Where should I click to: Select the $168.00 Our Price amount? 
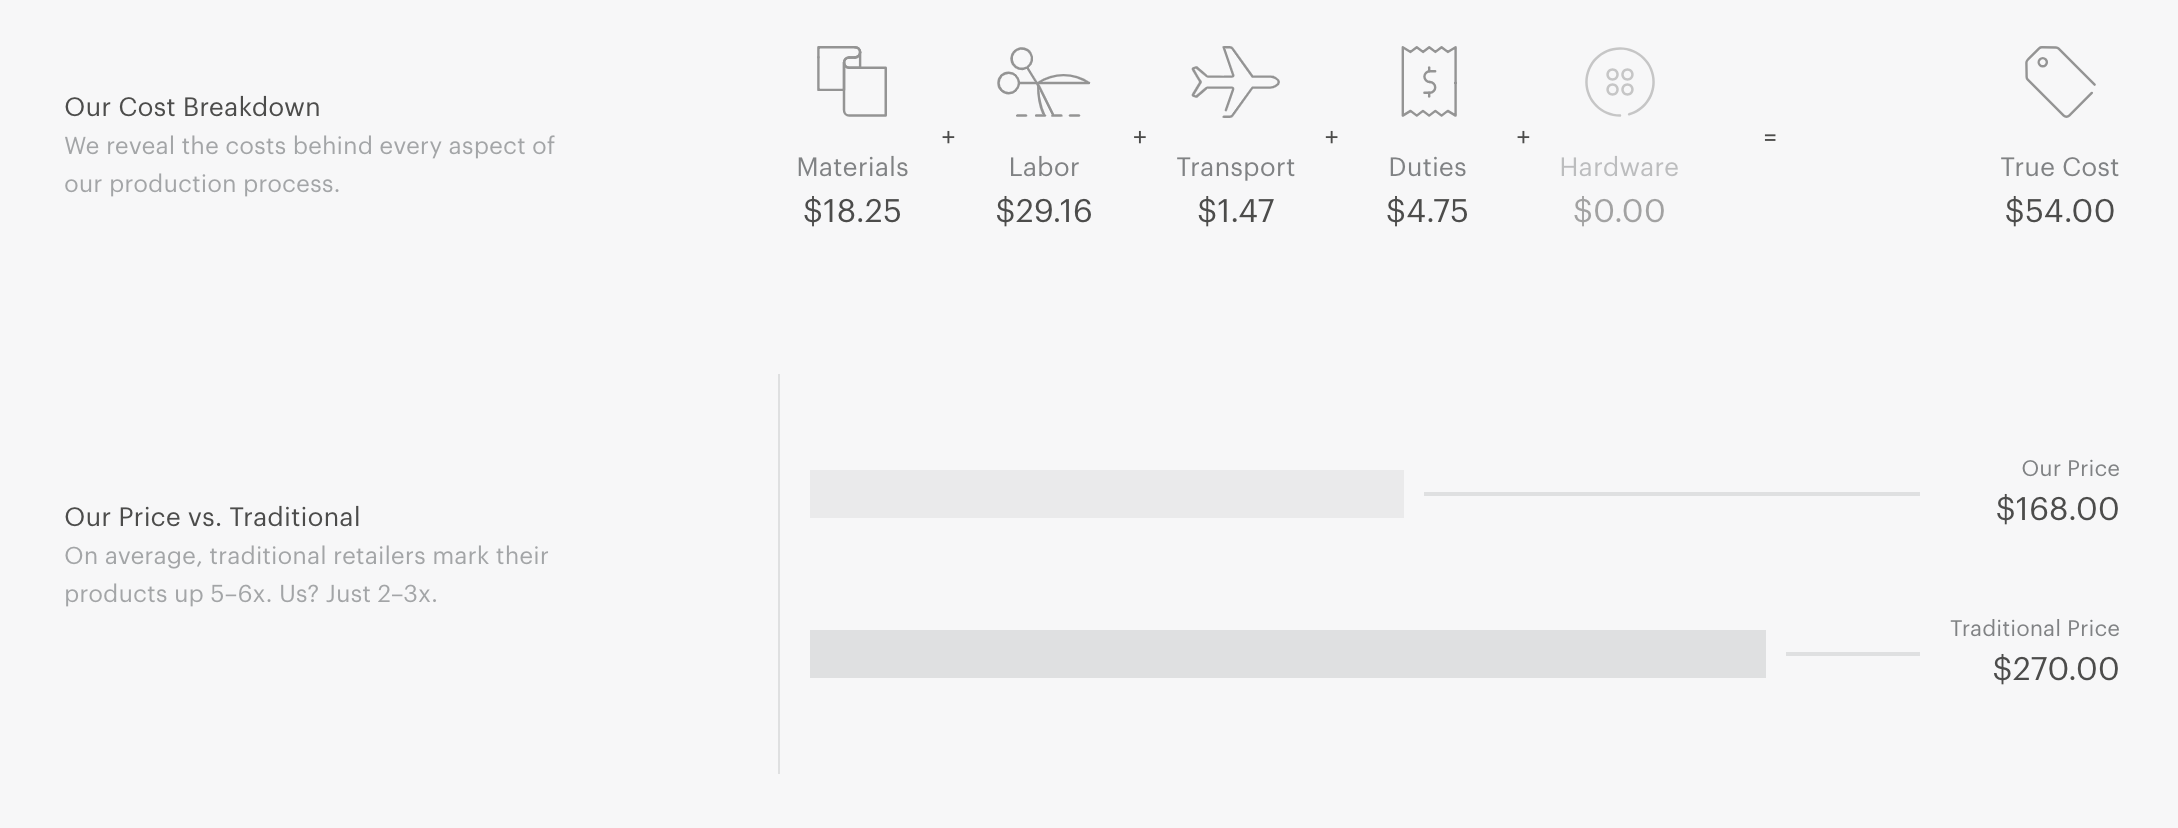tap(2057, 509)
